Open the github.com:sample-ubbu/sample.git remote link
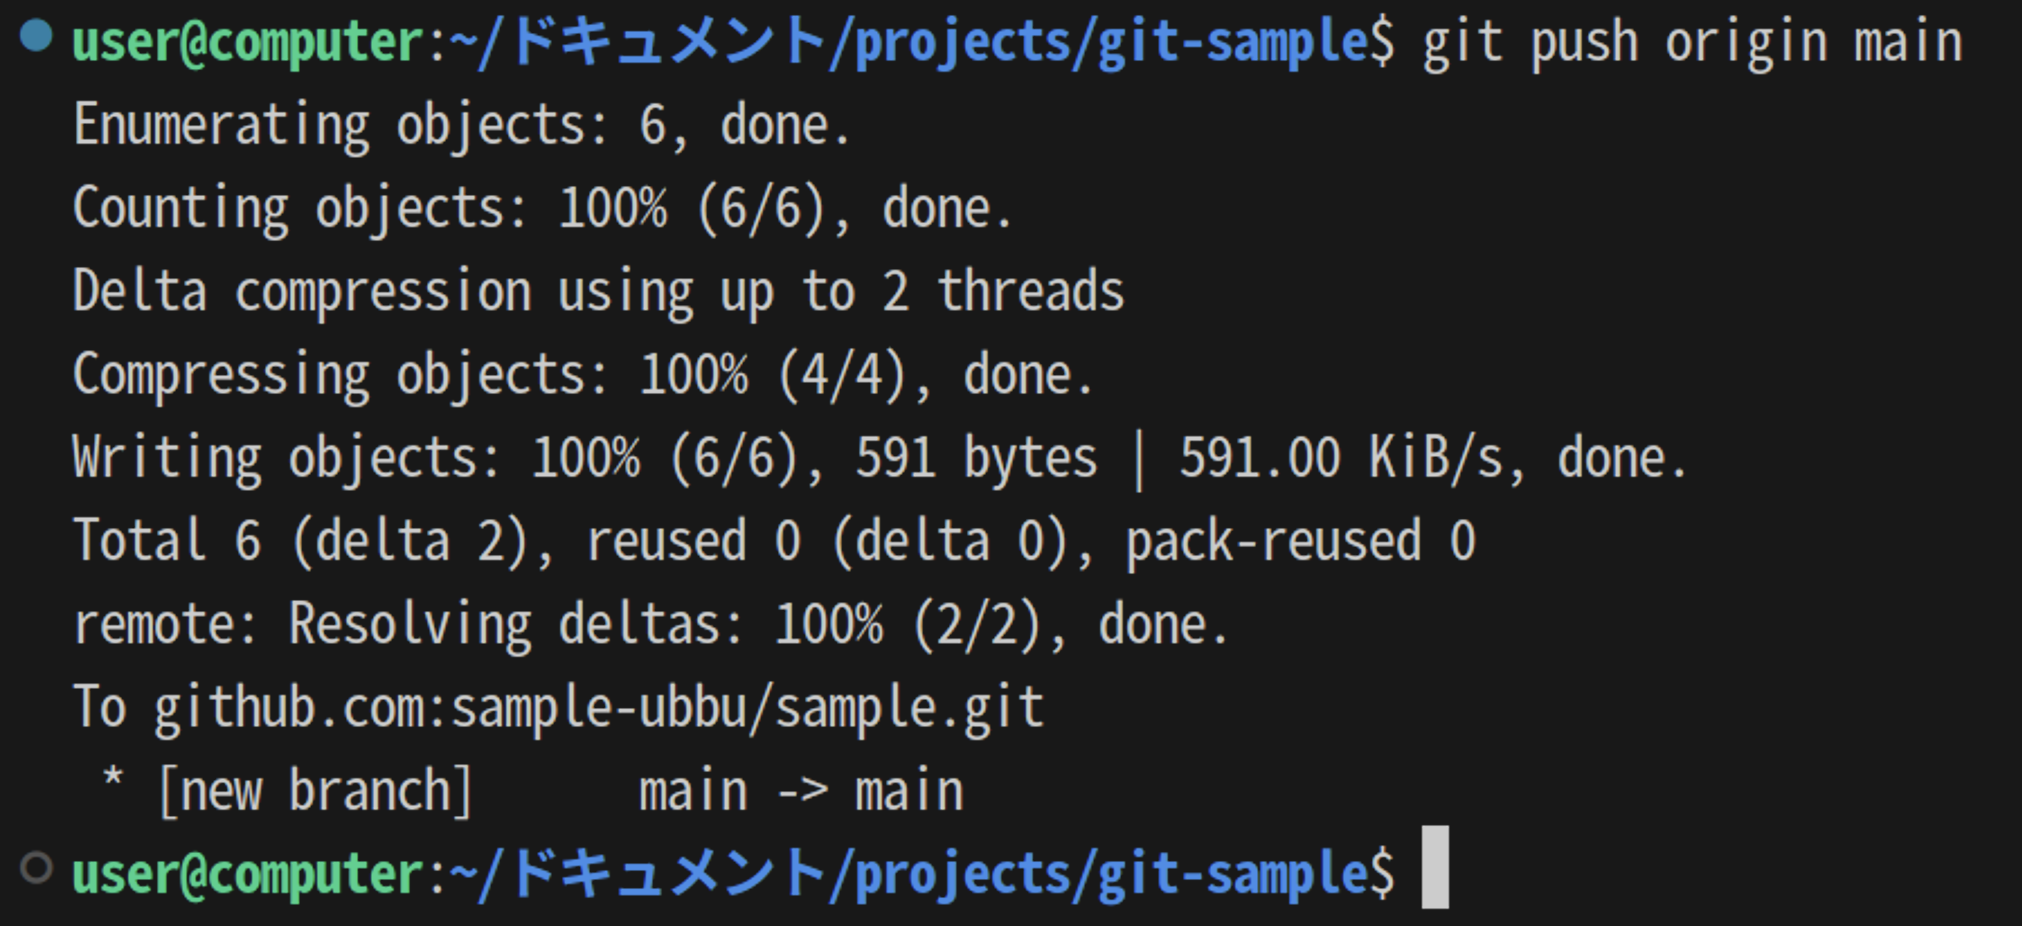The height and width of the screenshot is (926, 2022). click(598, 708)
